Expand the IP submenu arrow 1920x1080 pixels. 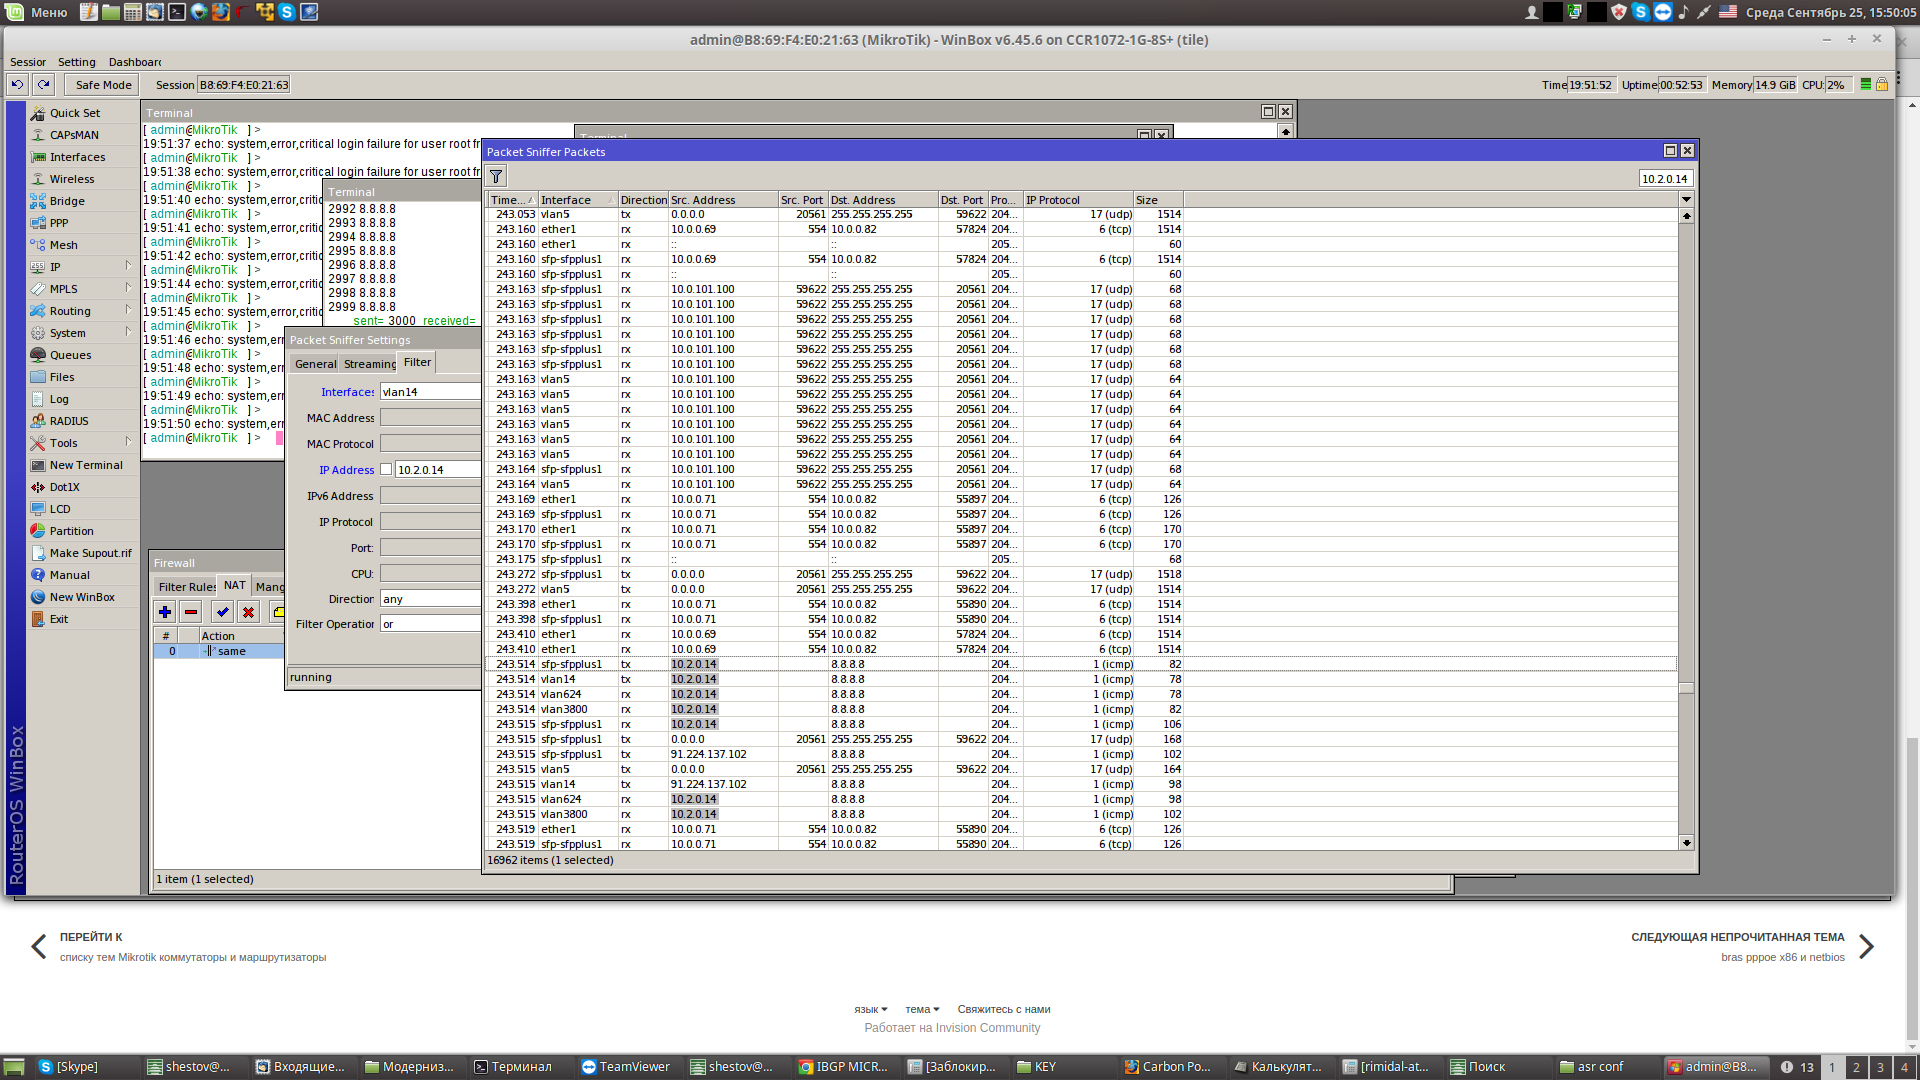point(129,267)
